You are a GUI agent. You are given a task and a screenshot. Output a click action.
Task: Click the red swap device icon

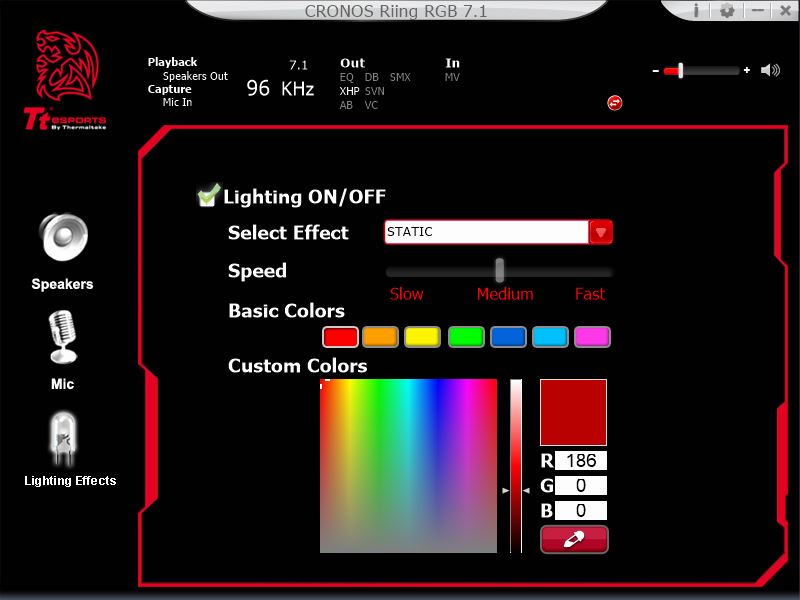pos(615,103)
